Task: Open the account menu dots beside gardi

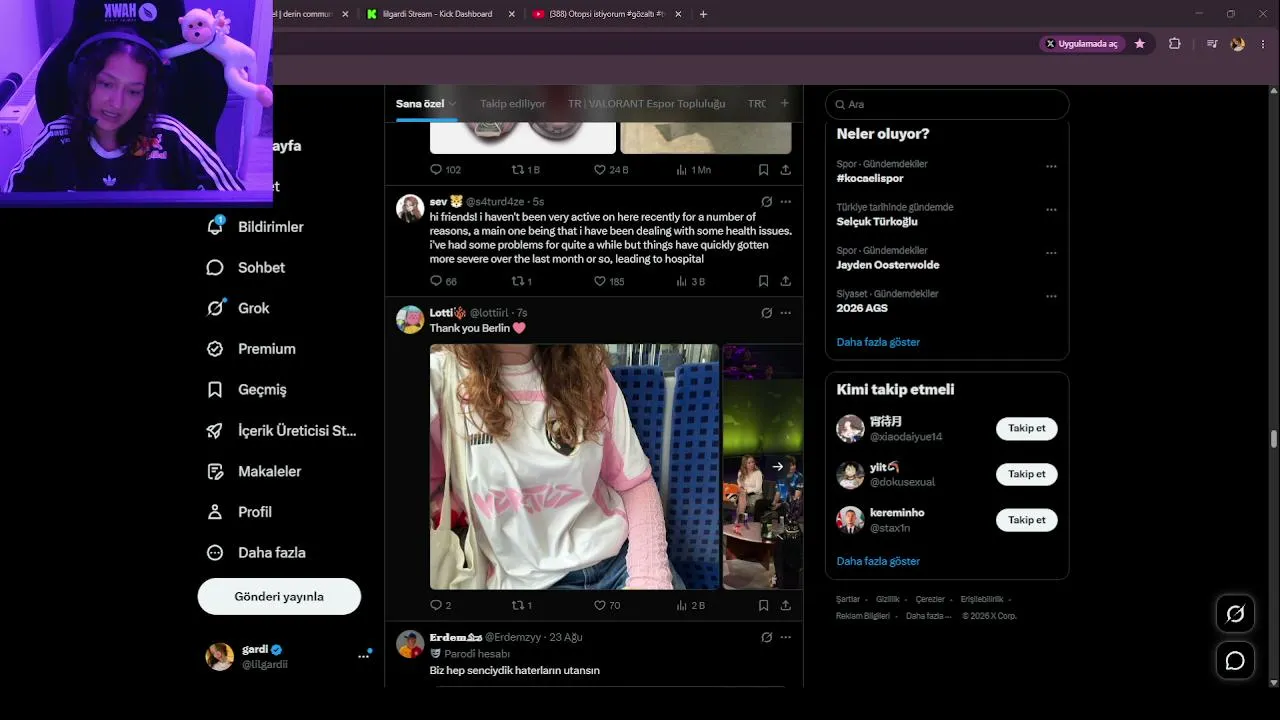Action: (x=363, y=656)
